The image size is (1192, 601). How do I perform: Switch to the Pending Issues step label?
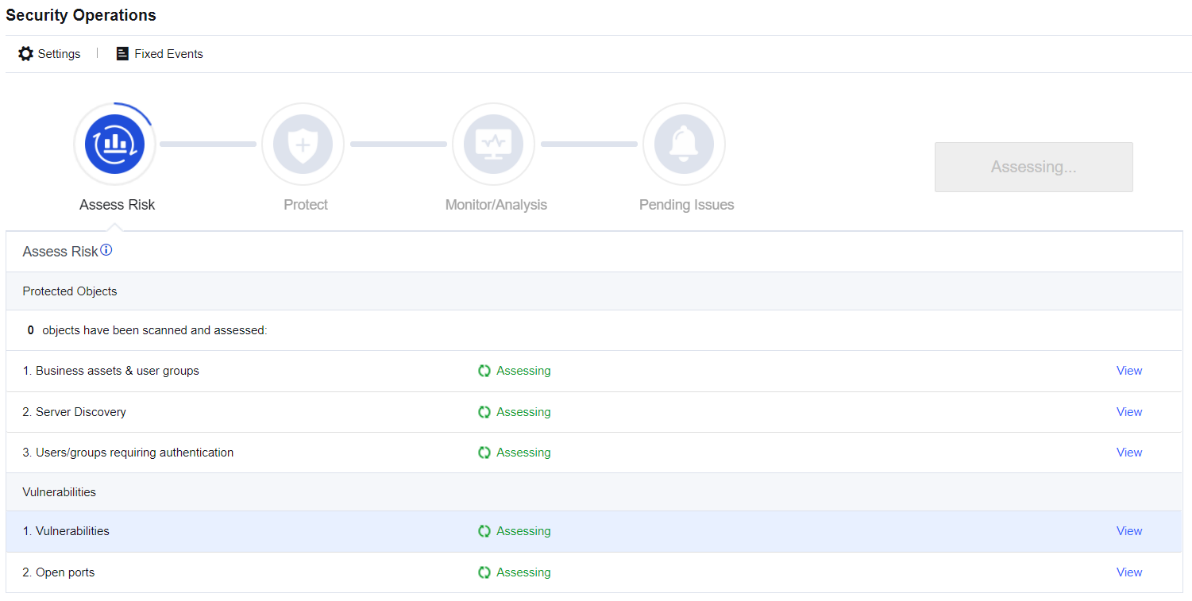[x=686, y=205]
